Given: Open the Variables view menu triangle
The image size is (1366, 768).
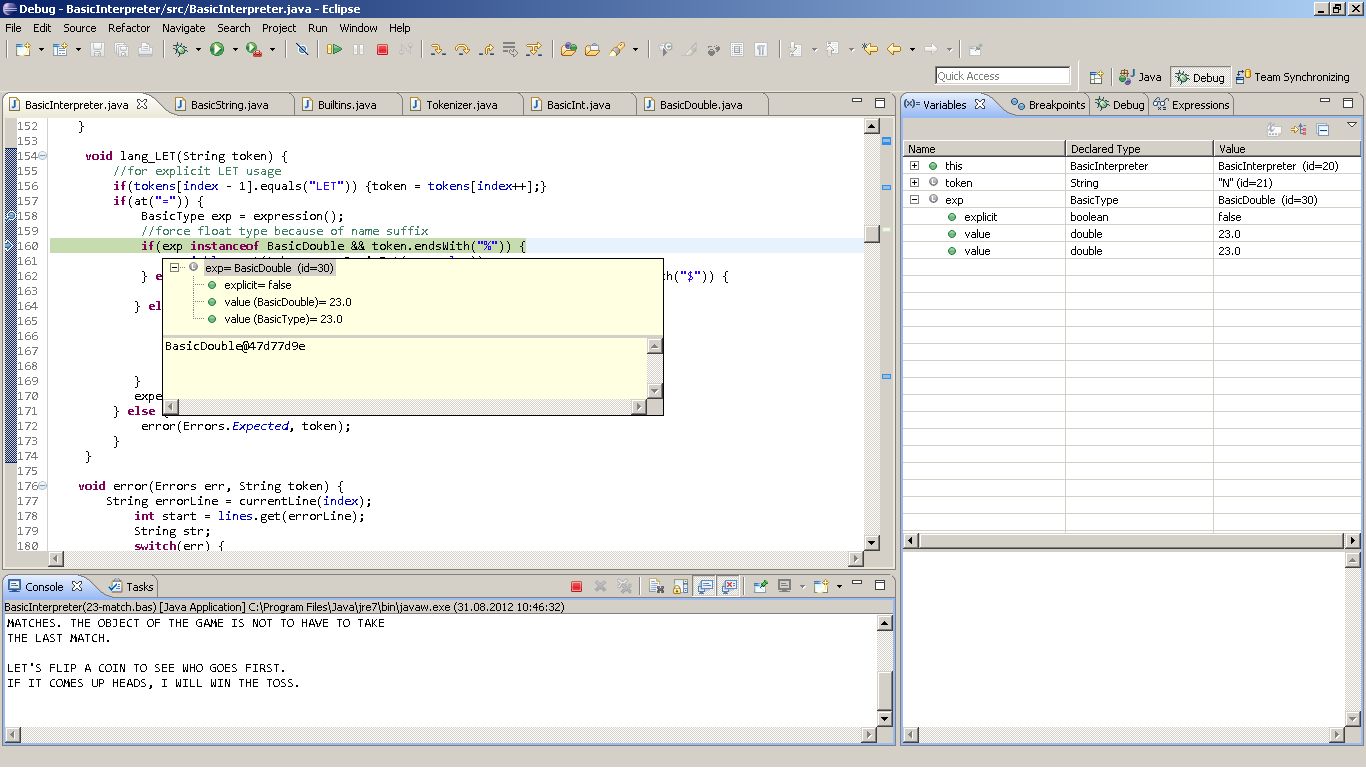Looking at the screenshot, I should point(1352,126).
